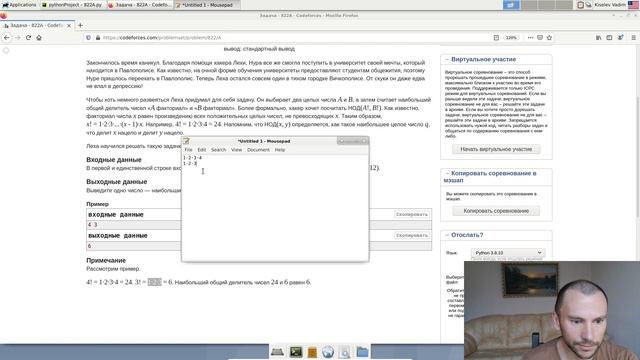
Task: Go back using Firefox back arrow
Action: (x=7, y=38)
